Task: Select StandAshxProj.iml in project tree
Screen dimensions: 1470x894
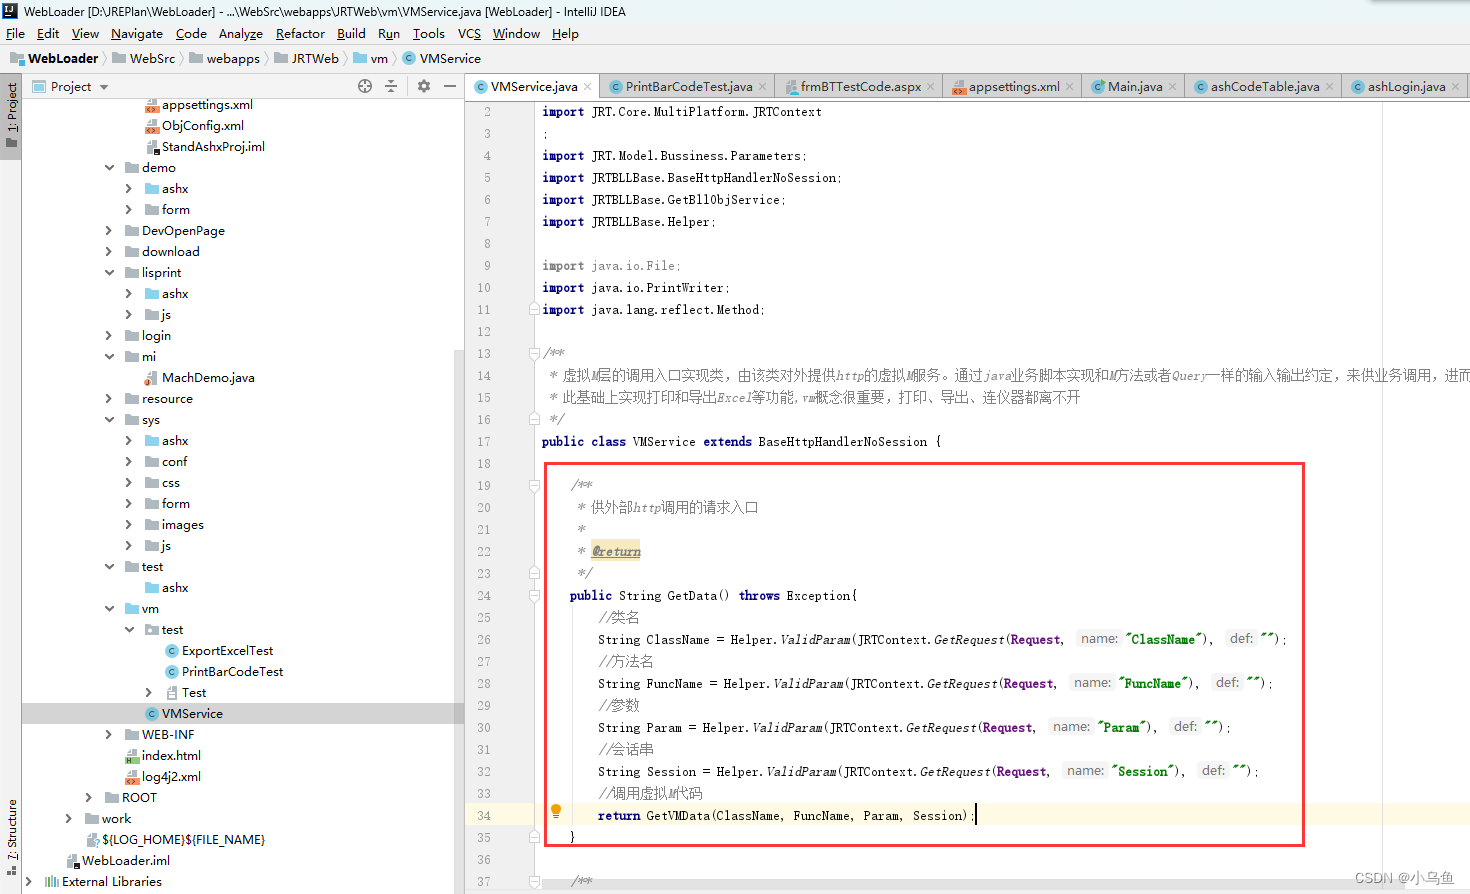Action: tap(213, 147)
